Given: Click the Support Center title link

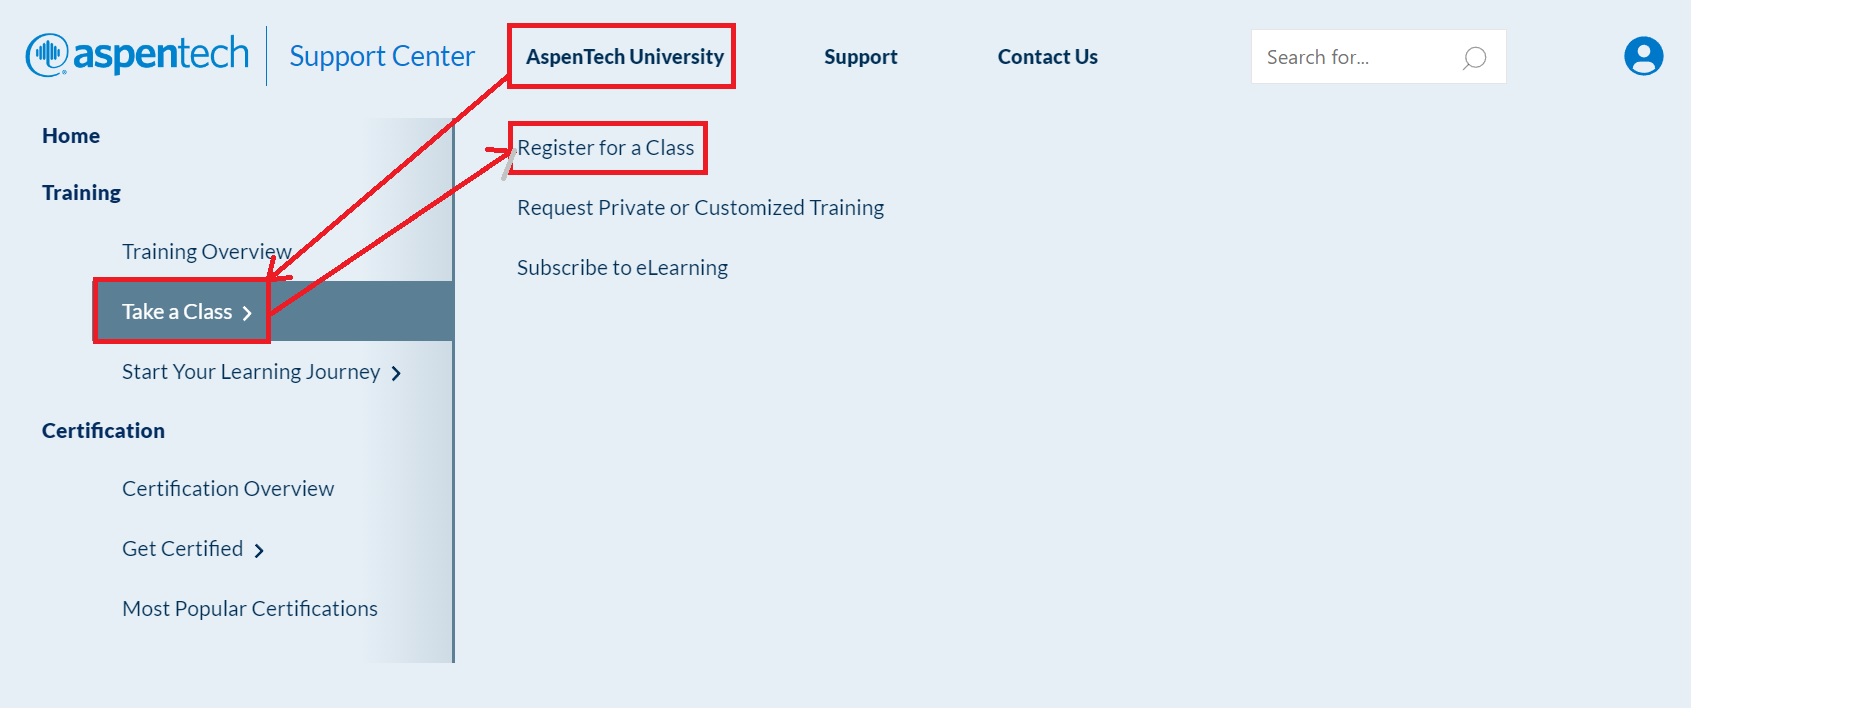Looking at the screenshot, I should pyautogui.click(x=381, y=56).
